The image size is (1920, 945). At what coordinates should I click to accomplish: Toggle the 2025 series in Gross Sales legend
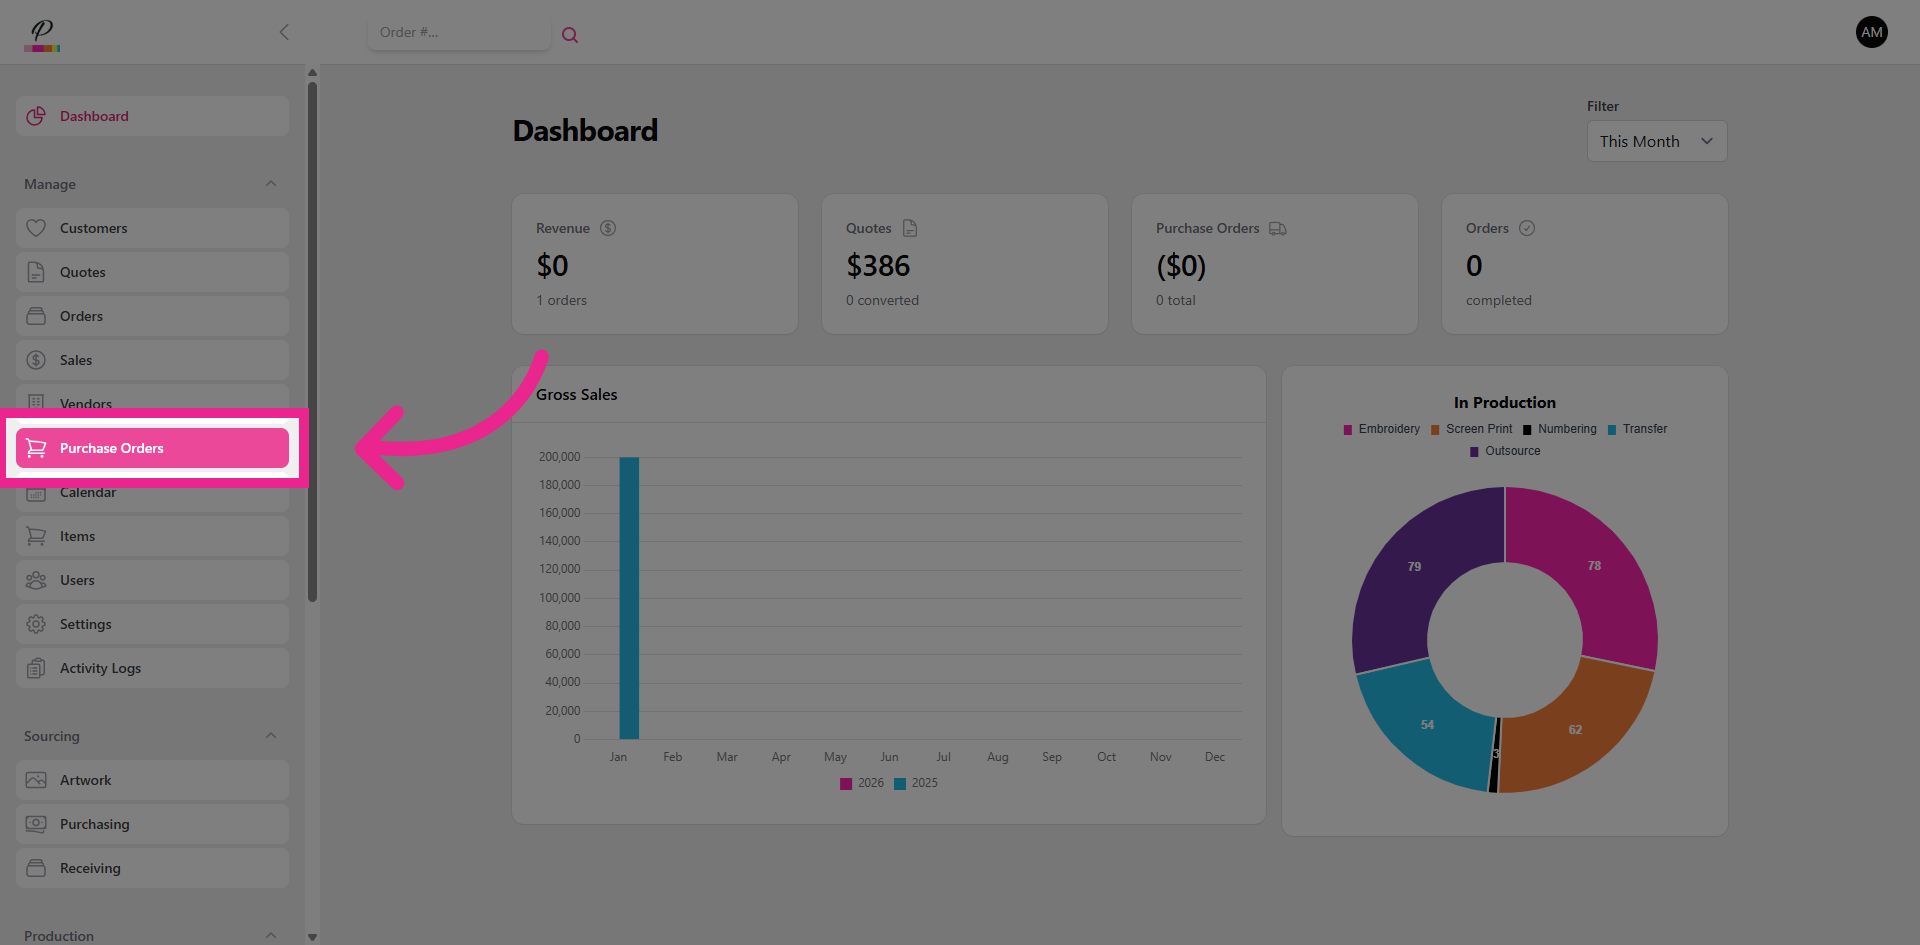[916, 783]
